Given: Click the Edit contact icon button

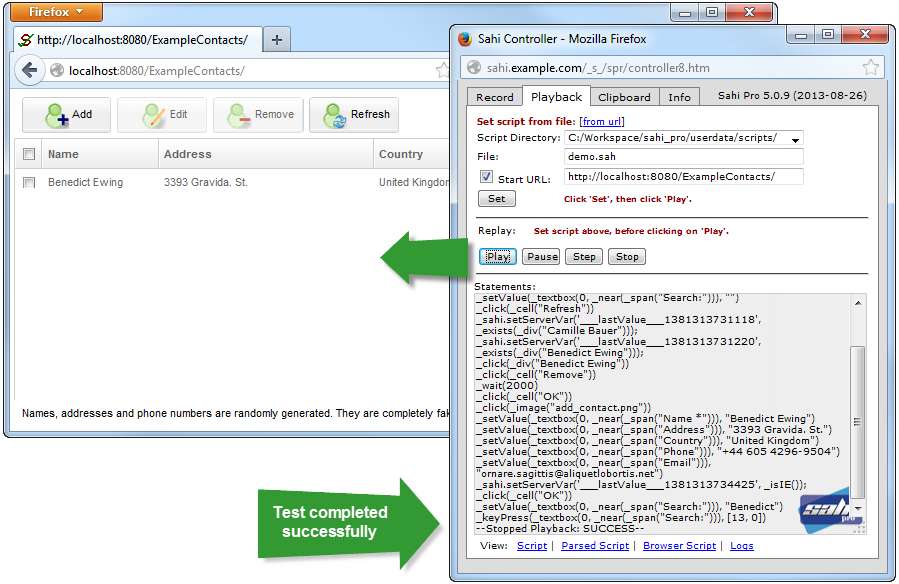Looking at the screenshot, I should point(162,115).
